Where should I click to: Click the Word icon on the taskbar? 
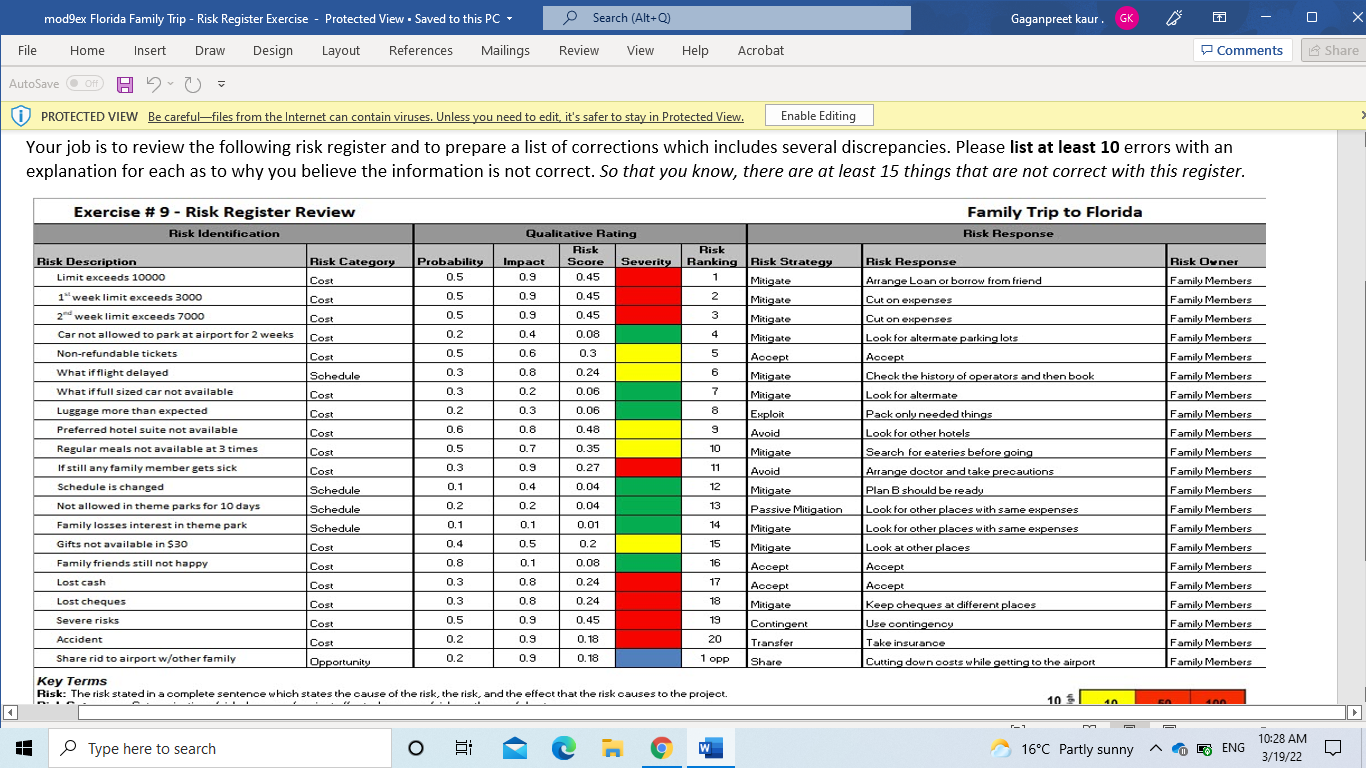click(710, 748)
